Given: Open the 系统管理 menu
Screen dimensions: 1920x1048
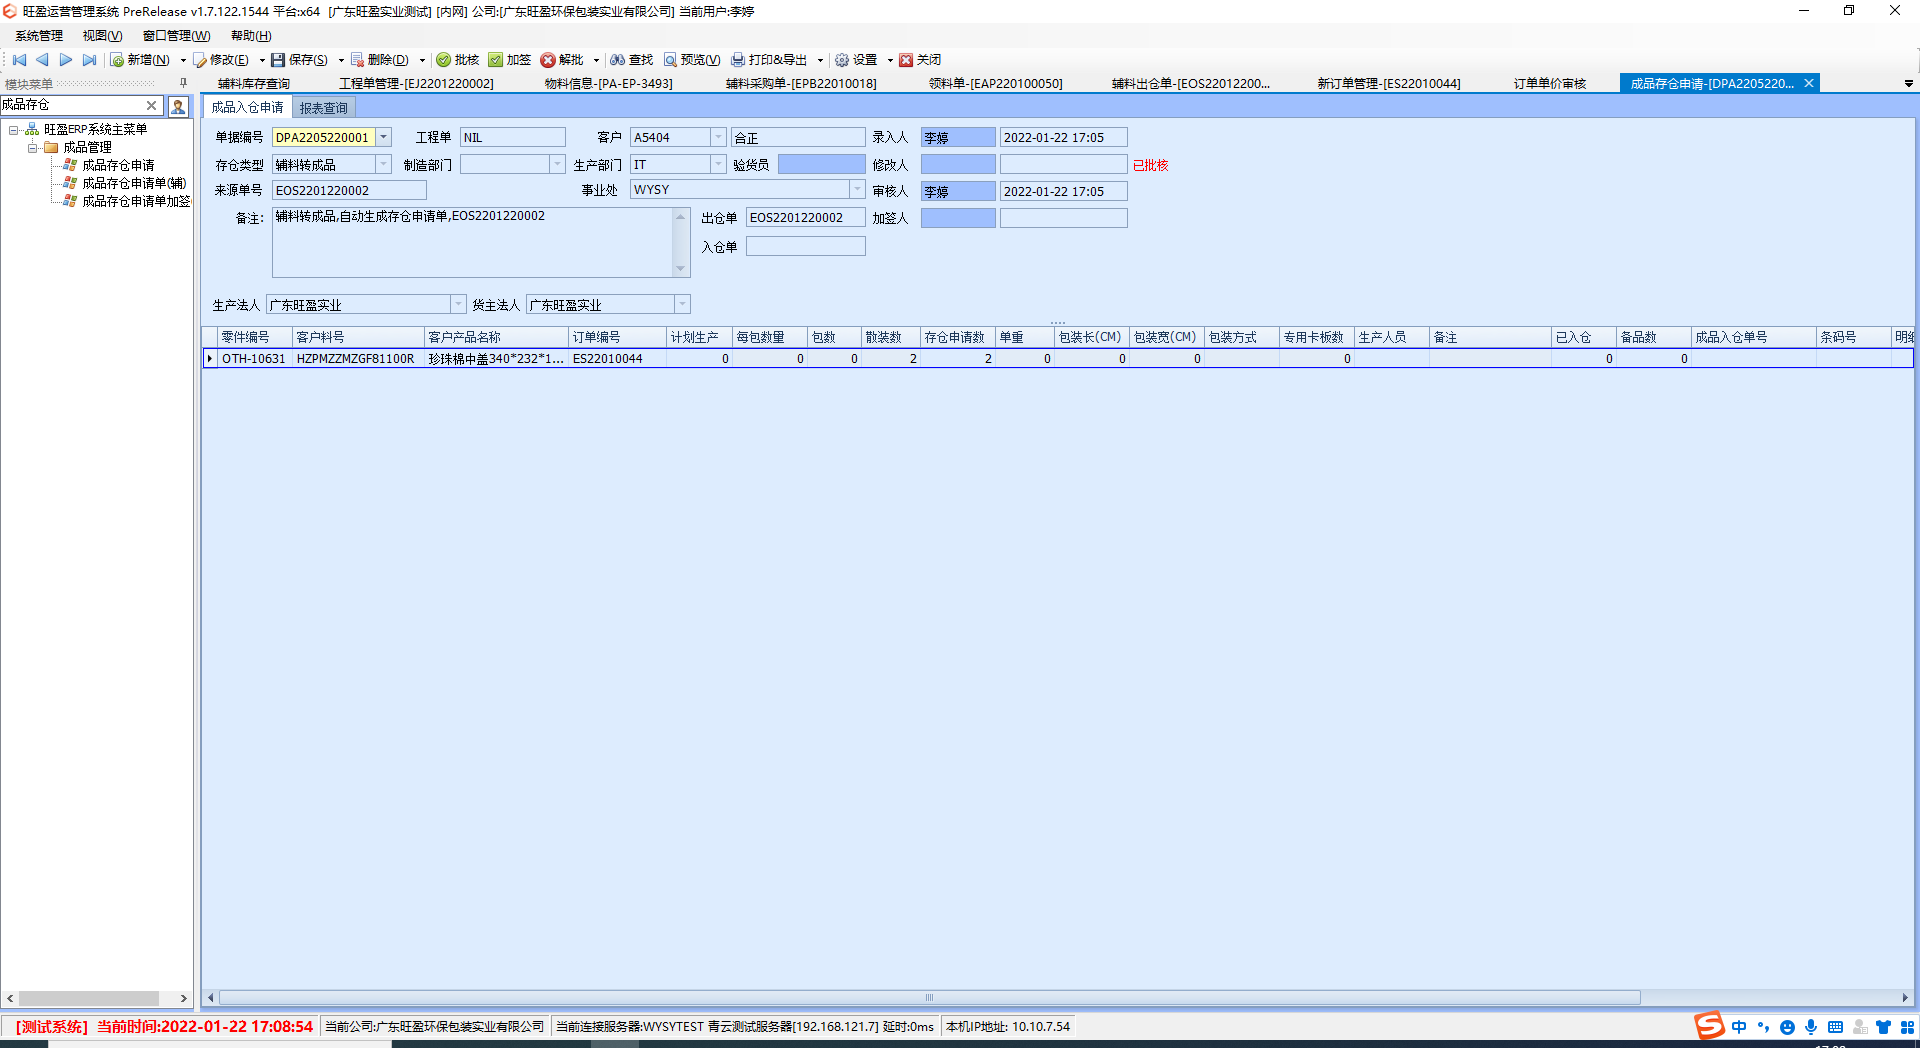Looking at the screenshot, I should point(39,36).
